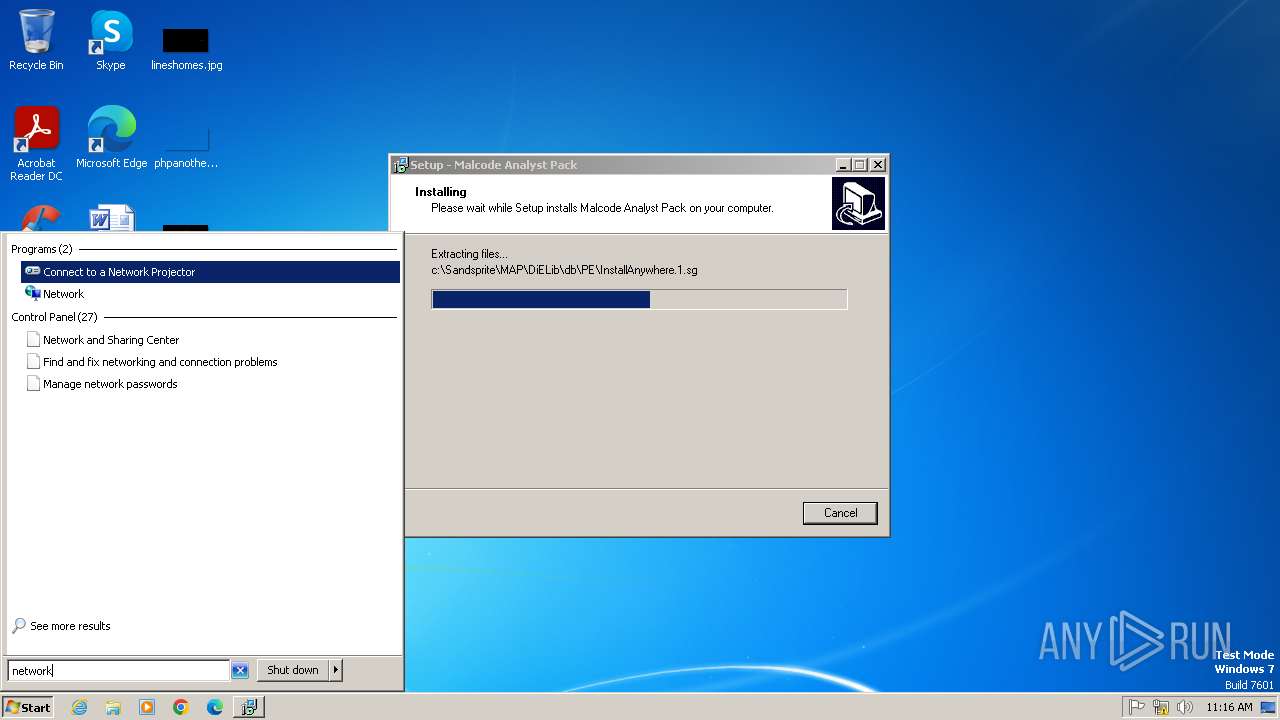The image size is (1280, 720).
Task: Open the Recycle Bin desktop icon
Action: pos(36,40)
